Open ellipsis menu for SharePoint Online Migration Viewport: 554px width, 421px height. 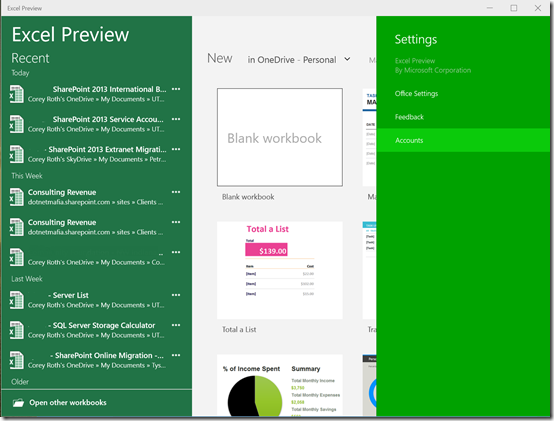point(176,355)
